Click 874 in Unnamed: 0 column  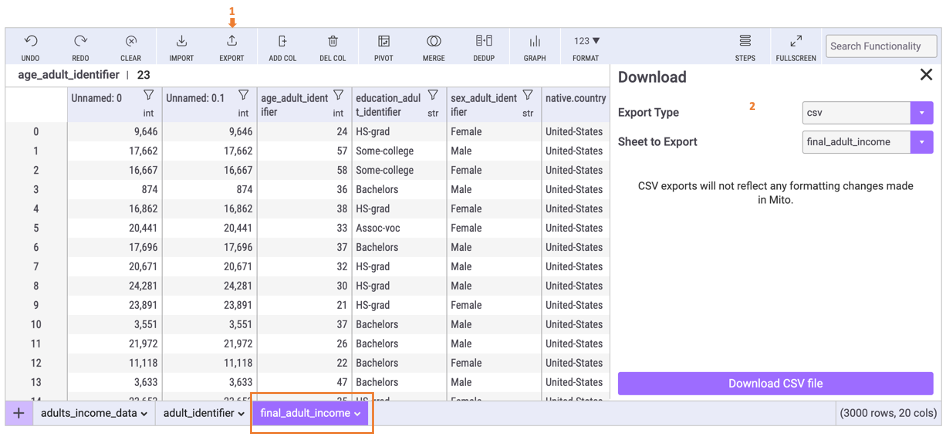pos(148,190)
